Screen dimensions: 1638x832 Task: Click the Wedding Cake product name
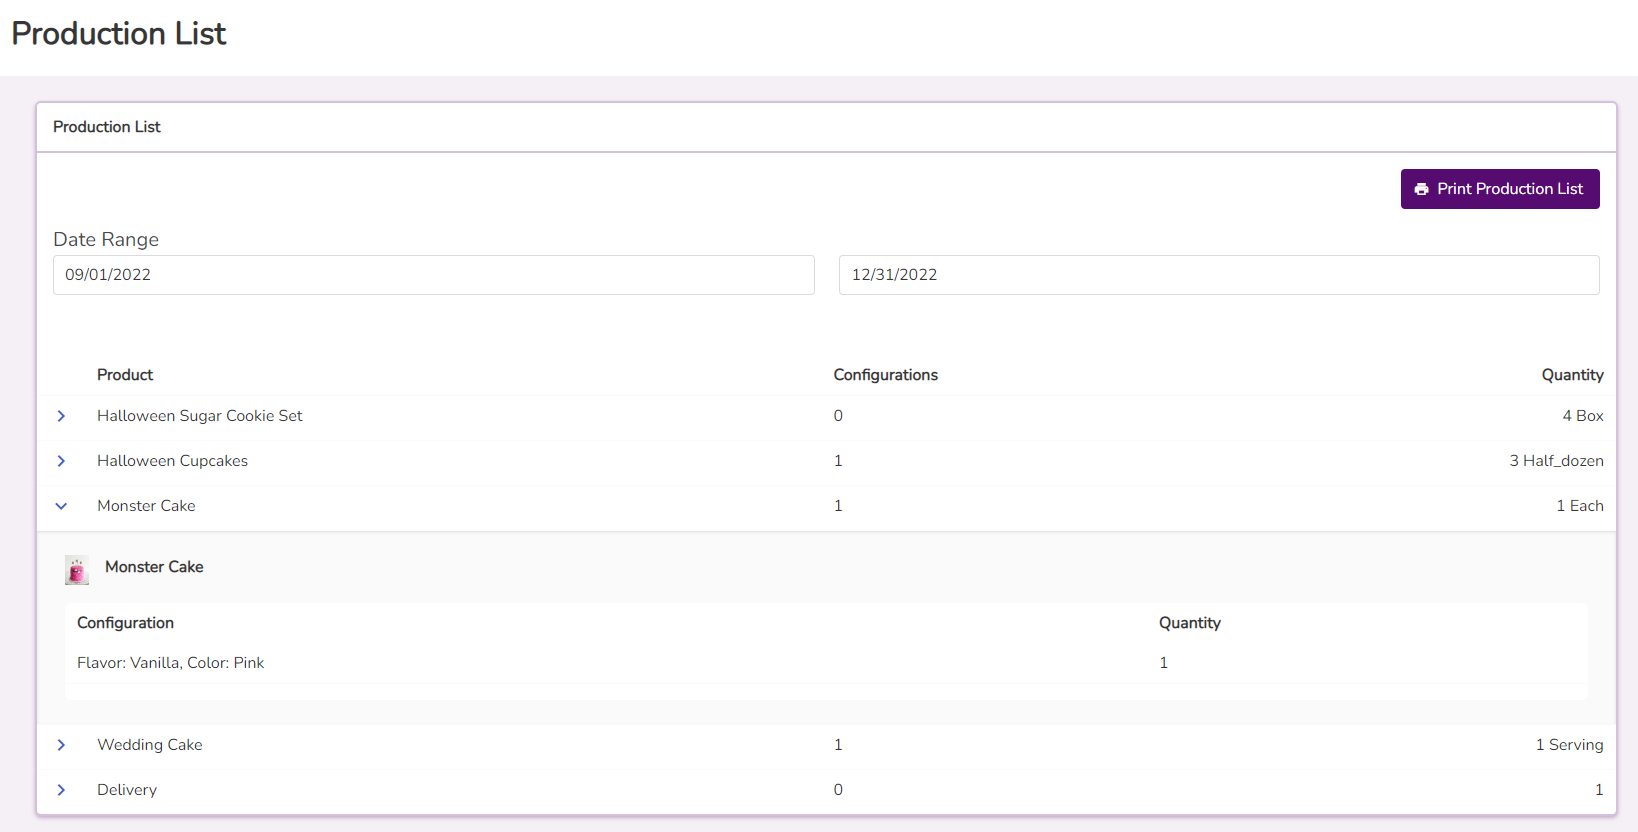click(x=149, y=745)
